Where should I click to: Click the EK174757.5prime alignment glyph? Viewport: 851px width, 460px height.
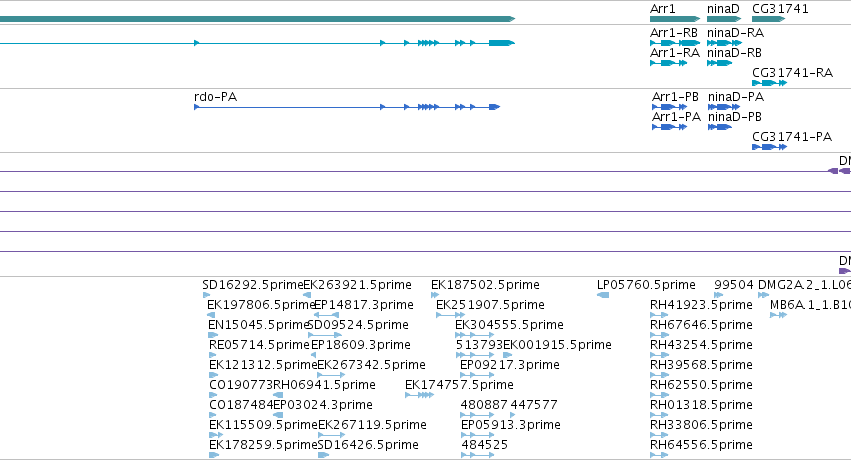pos(420,395)
